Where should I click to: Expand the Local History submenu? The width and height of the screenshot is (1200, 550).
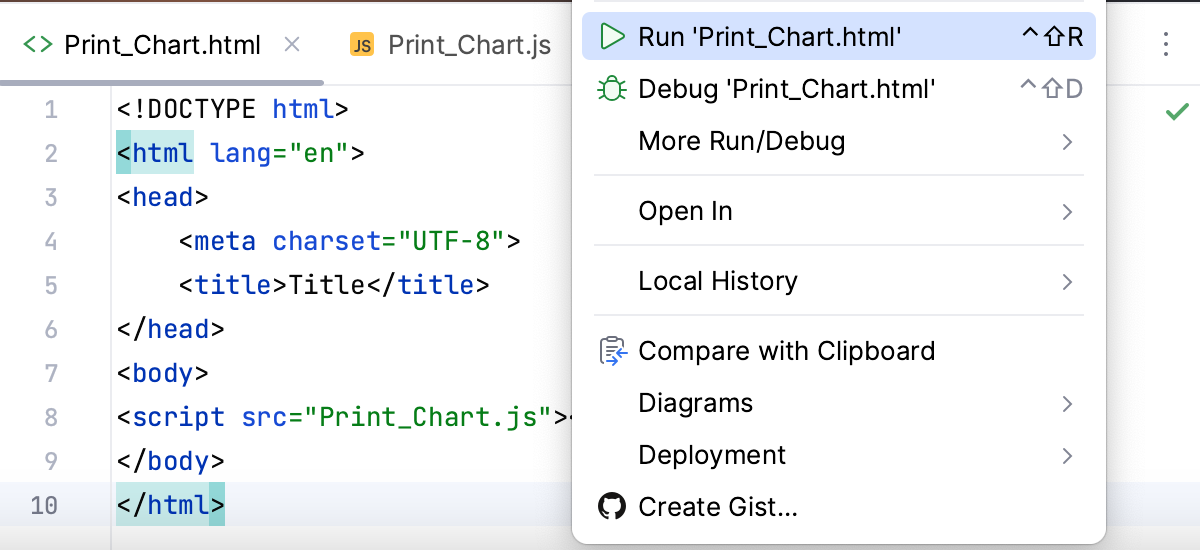1067,282
